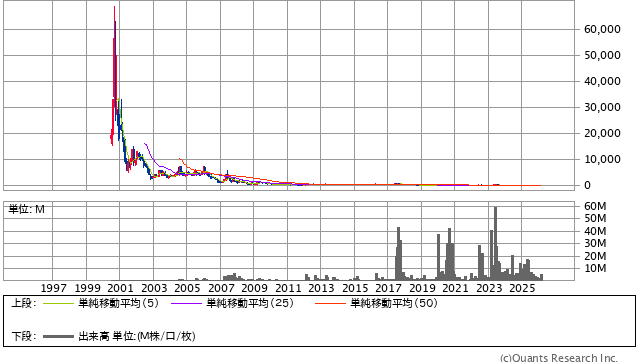
Task: Click the 2017 year label
Action: click(x=388, y=288)
